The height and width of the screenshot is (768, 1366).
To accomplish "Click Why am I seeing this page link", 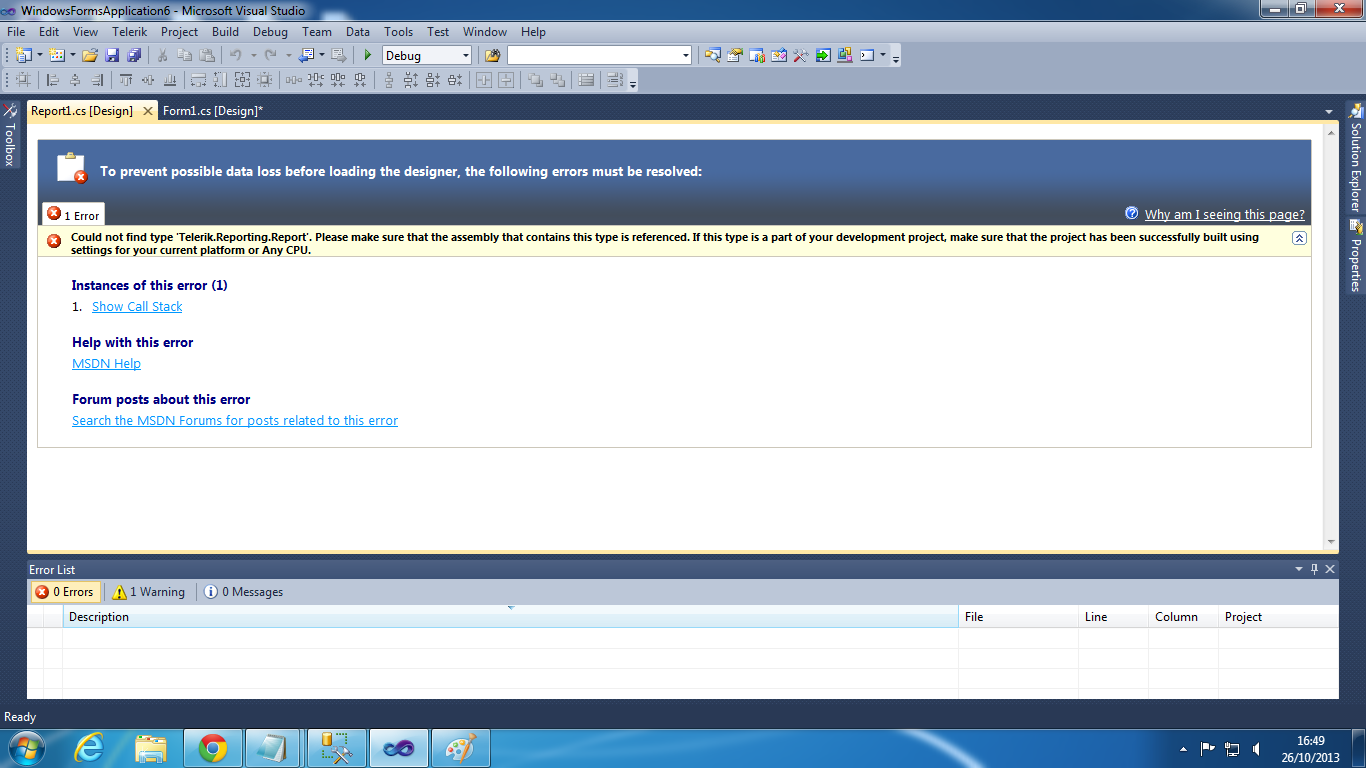I will pyautogui.click(x=1225, y=215).
